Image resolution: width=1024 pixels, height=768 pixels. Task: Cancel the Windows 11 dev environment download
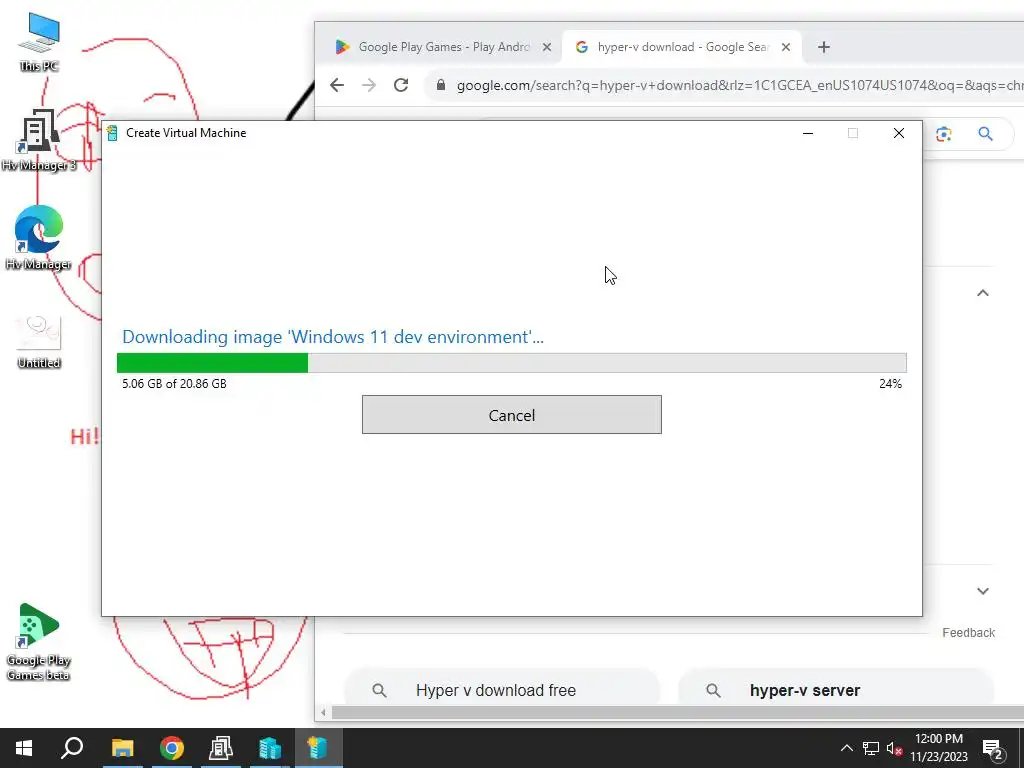[x=511, y=415]
